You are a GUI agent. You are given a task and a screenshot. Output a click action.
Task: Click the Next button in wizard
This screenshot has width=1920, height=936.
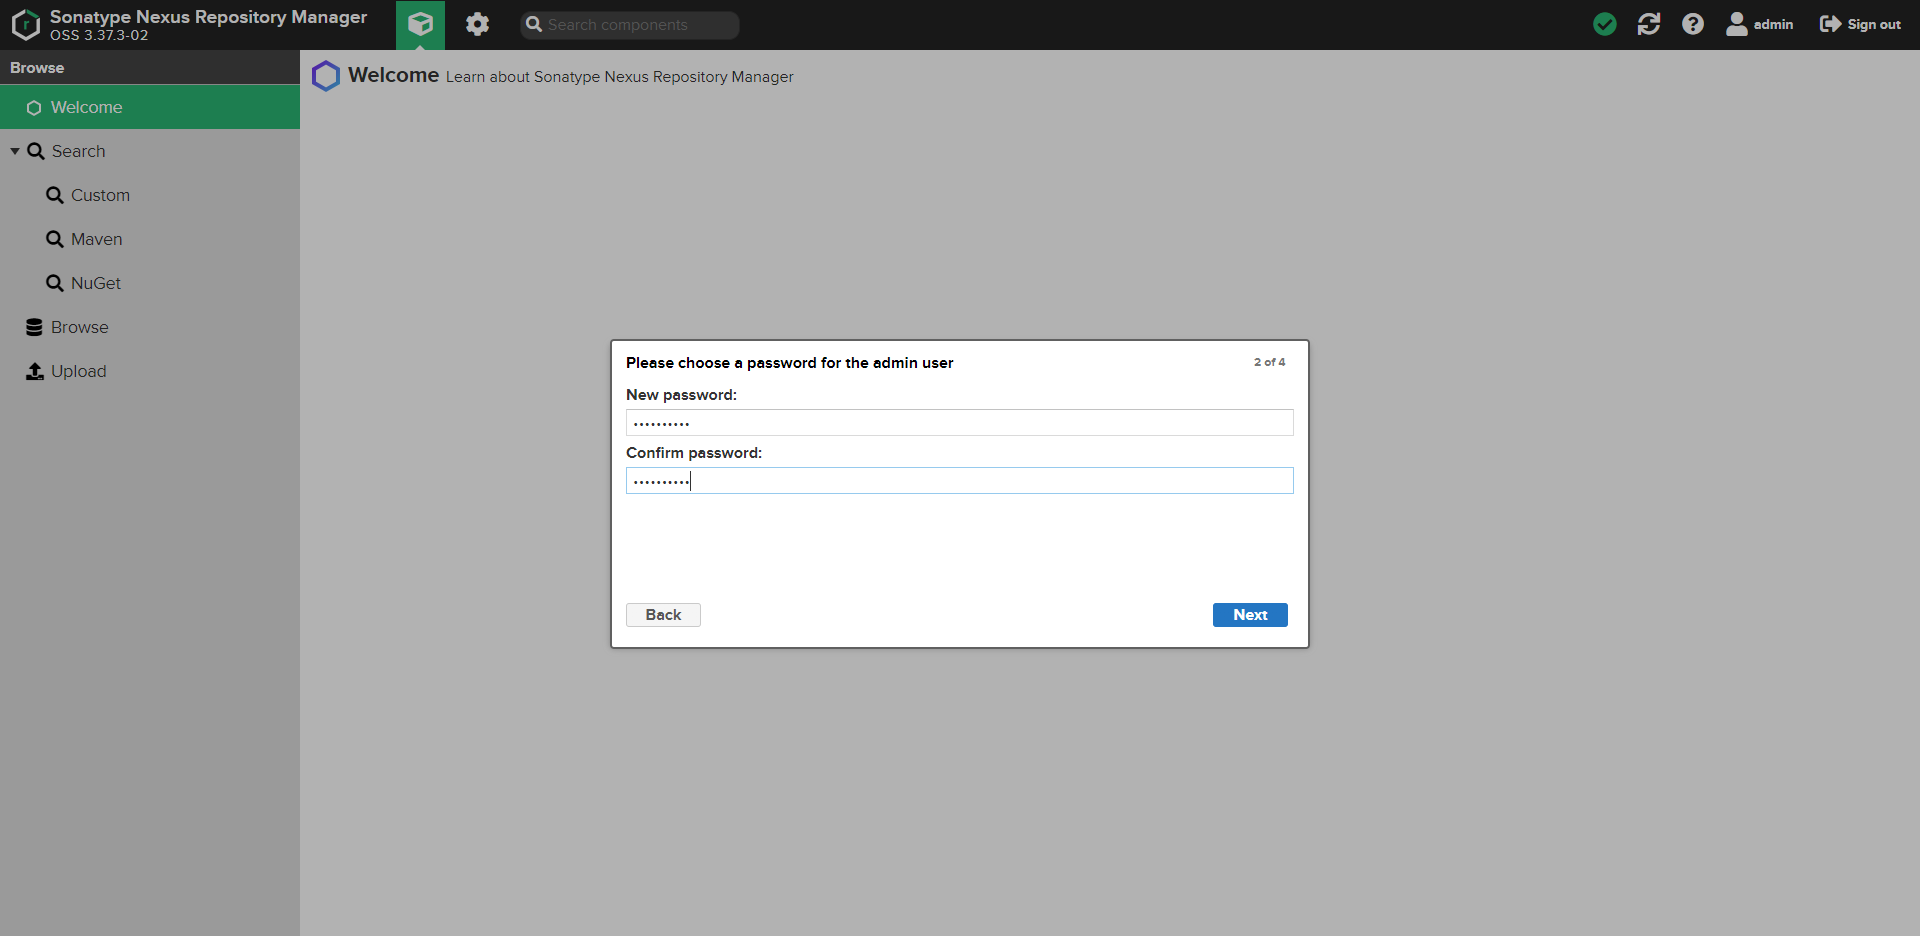click(1250, 615)
